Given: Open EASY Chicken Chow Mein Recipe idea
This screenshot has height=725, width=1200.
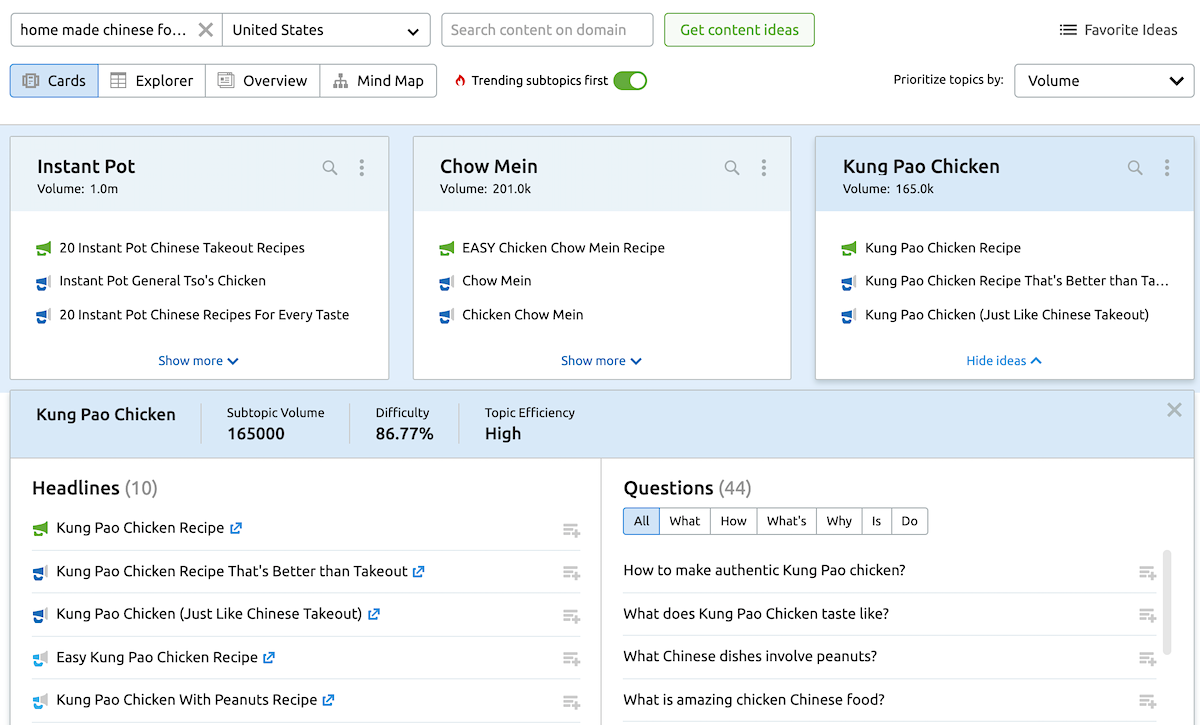Looking at the screenshot, I should click(x=563, y=248).
